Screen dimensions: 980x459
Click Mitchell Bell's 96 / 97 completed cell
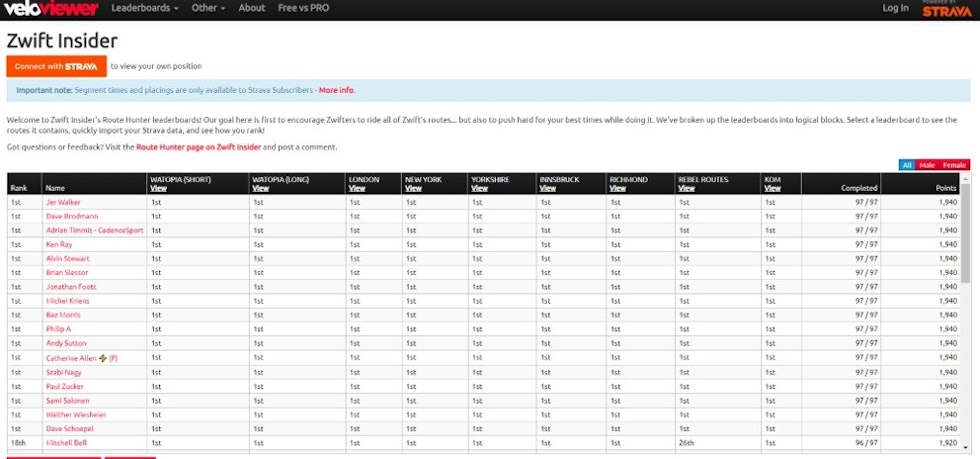[841, 443]
